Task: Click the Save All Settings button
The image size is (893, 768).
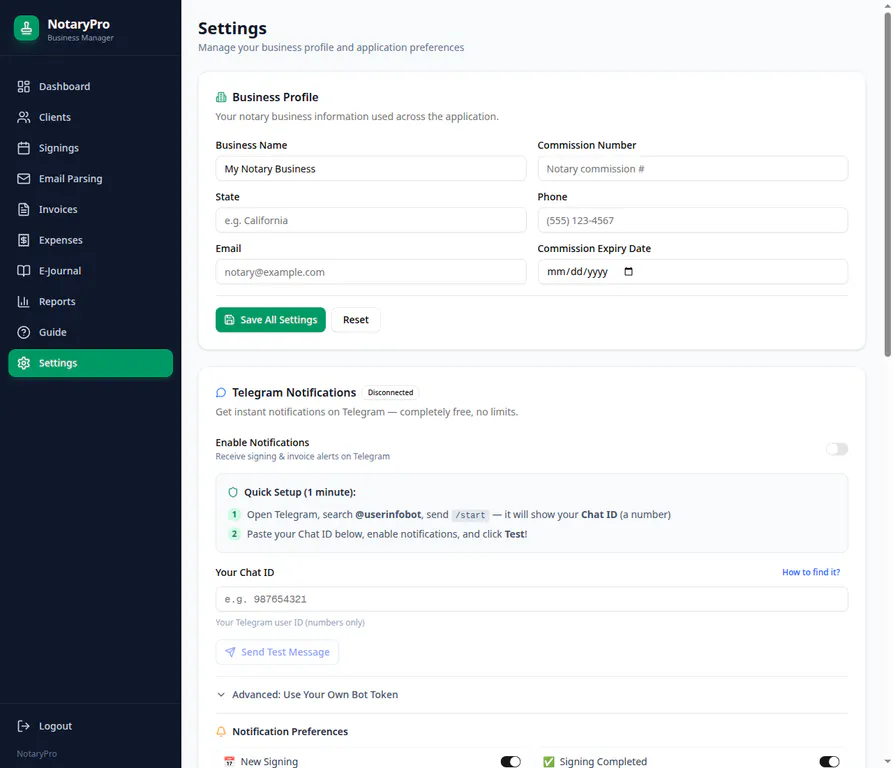Action: click(271, 320)
